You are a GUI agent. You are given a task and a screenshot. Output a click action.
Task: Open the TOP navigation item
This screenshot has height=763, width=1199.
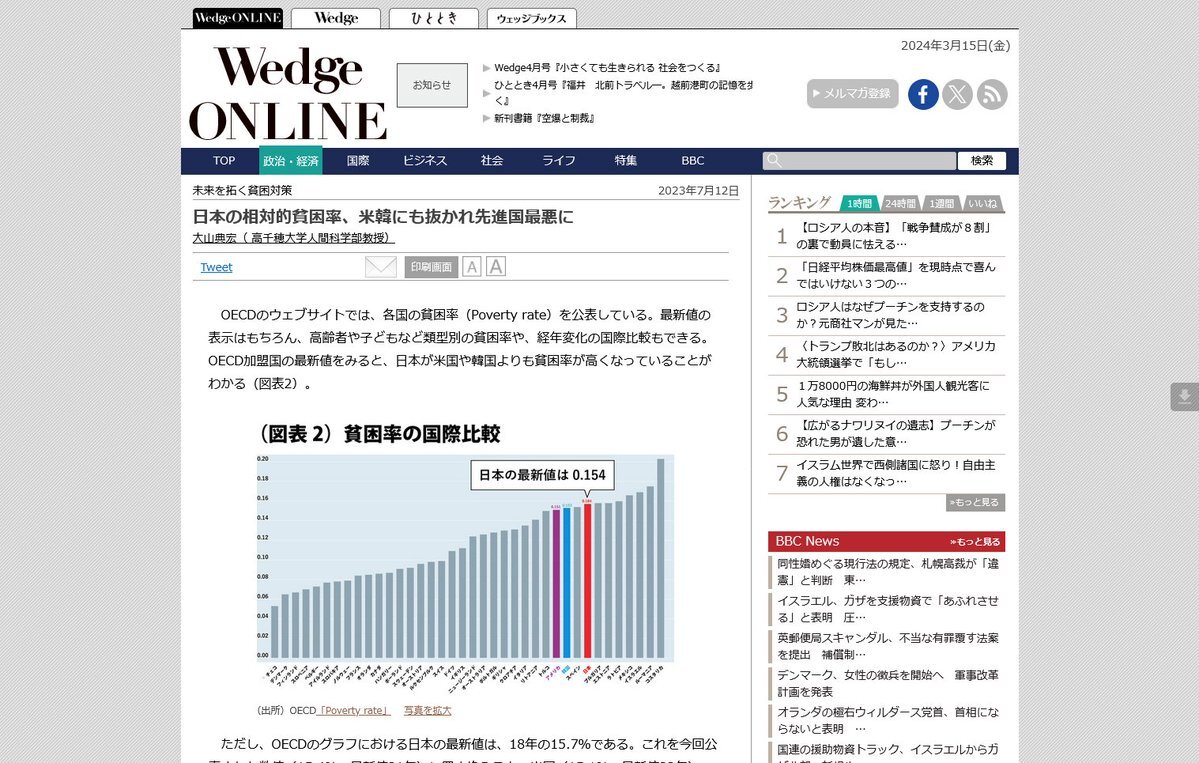(x=224, y=161)
